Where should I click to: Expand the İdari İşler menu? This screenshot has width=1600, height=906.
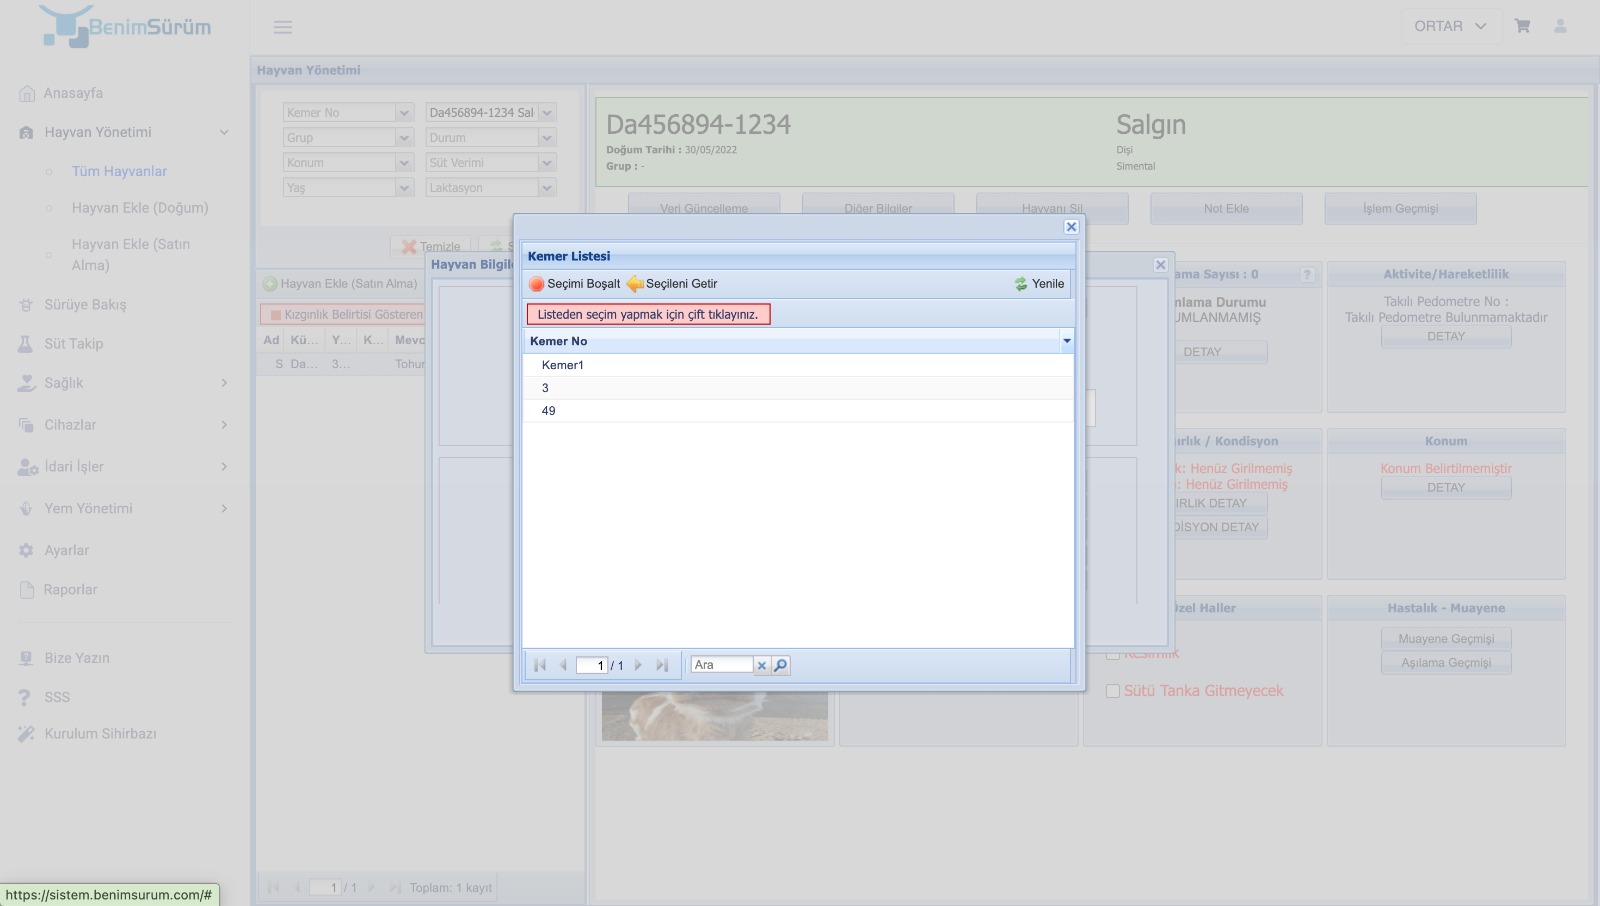125,467
